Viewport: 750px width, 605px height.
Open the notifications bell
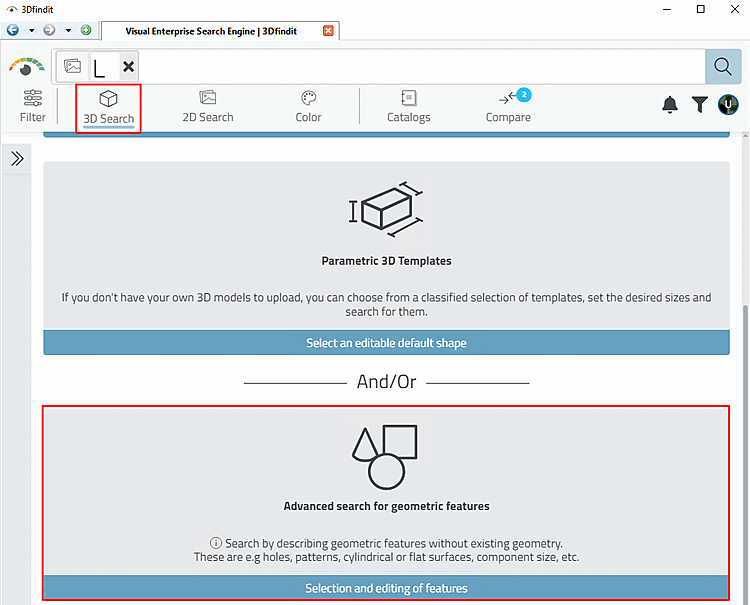coord(670,104)
